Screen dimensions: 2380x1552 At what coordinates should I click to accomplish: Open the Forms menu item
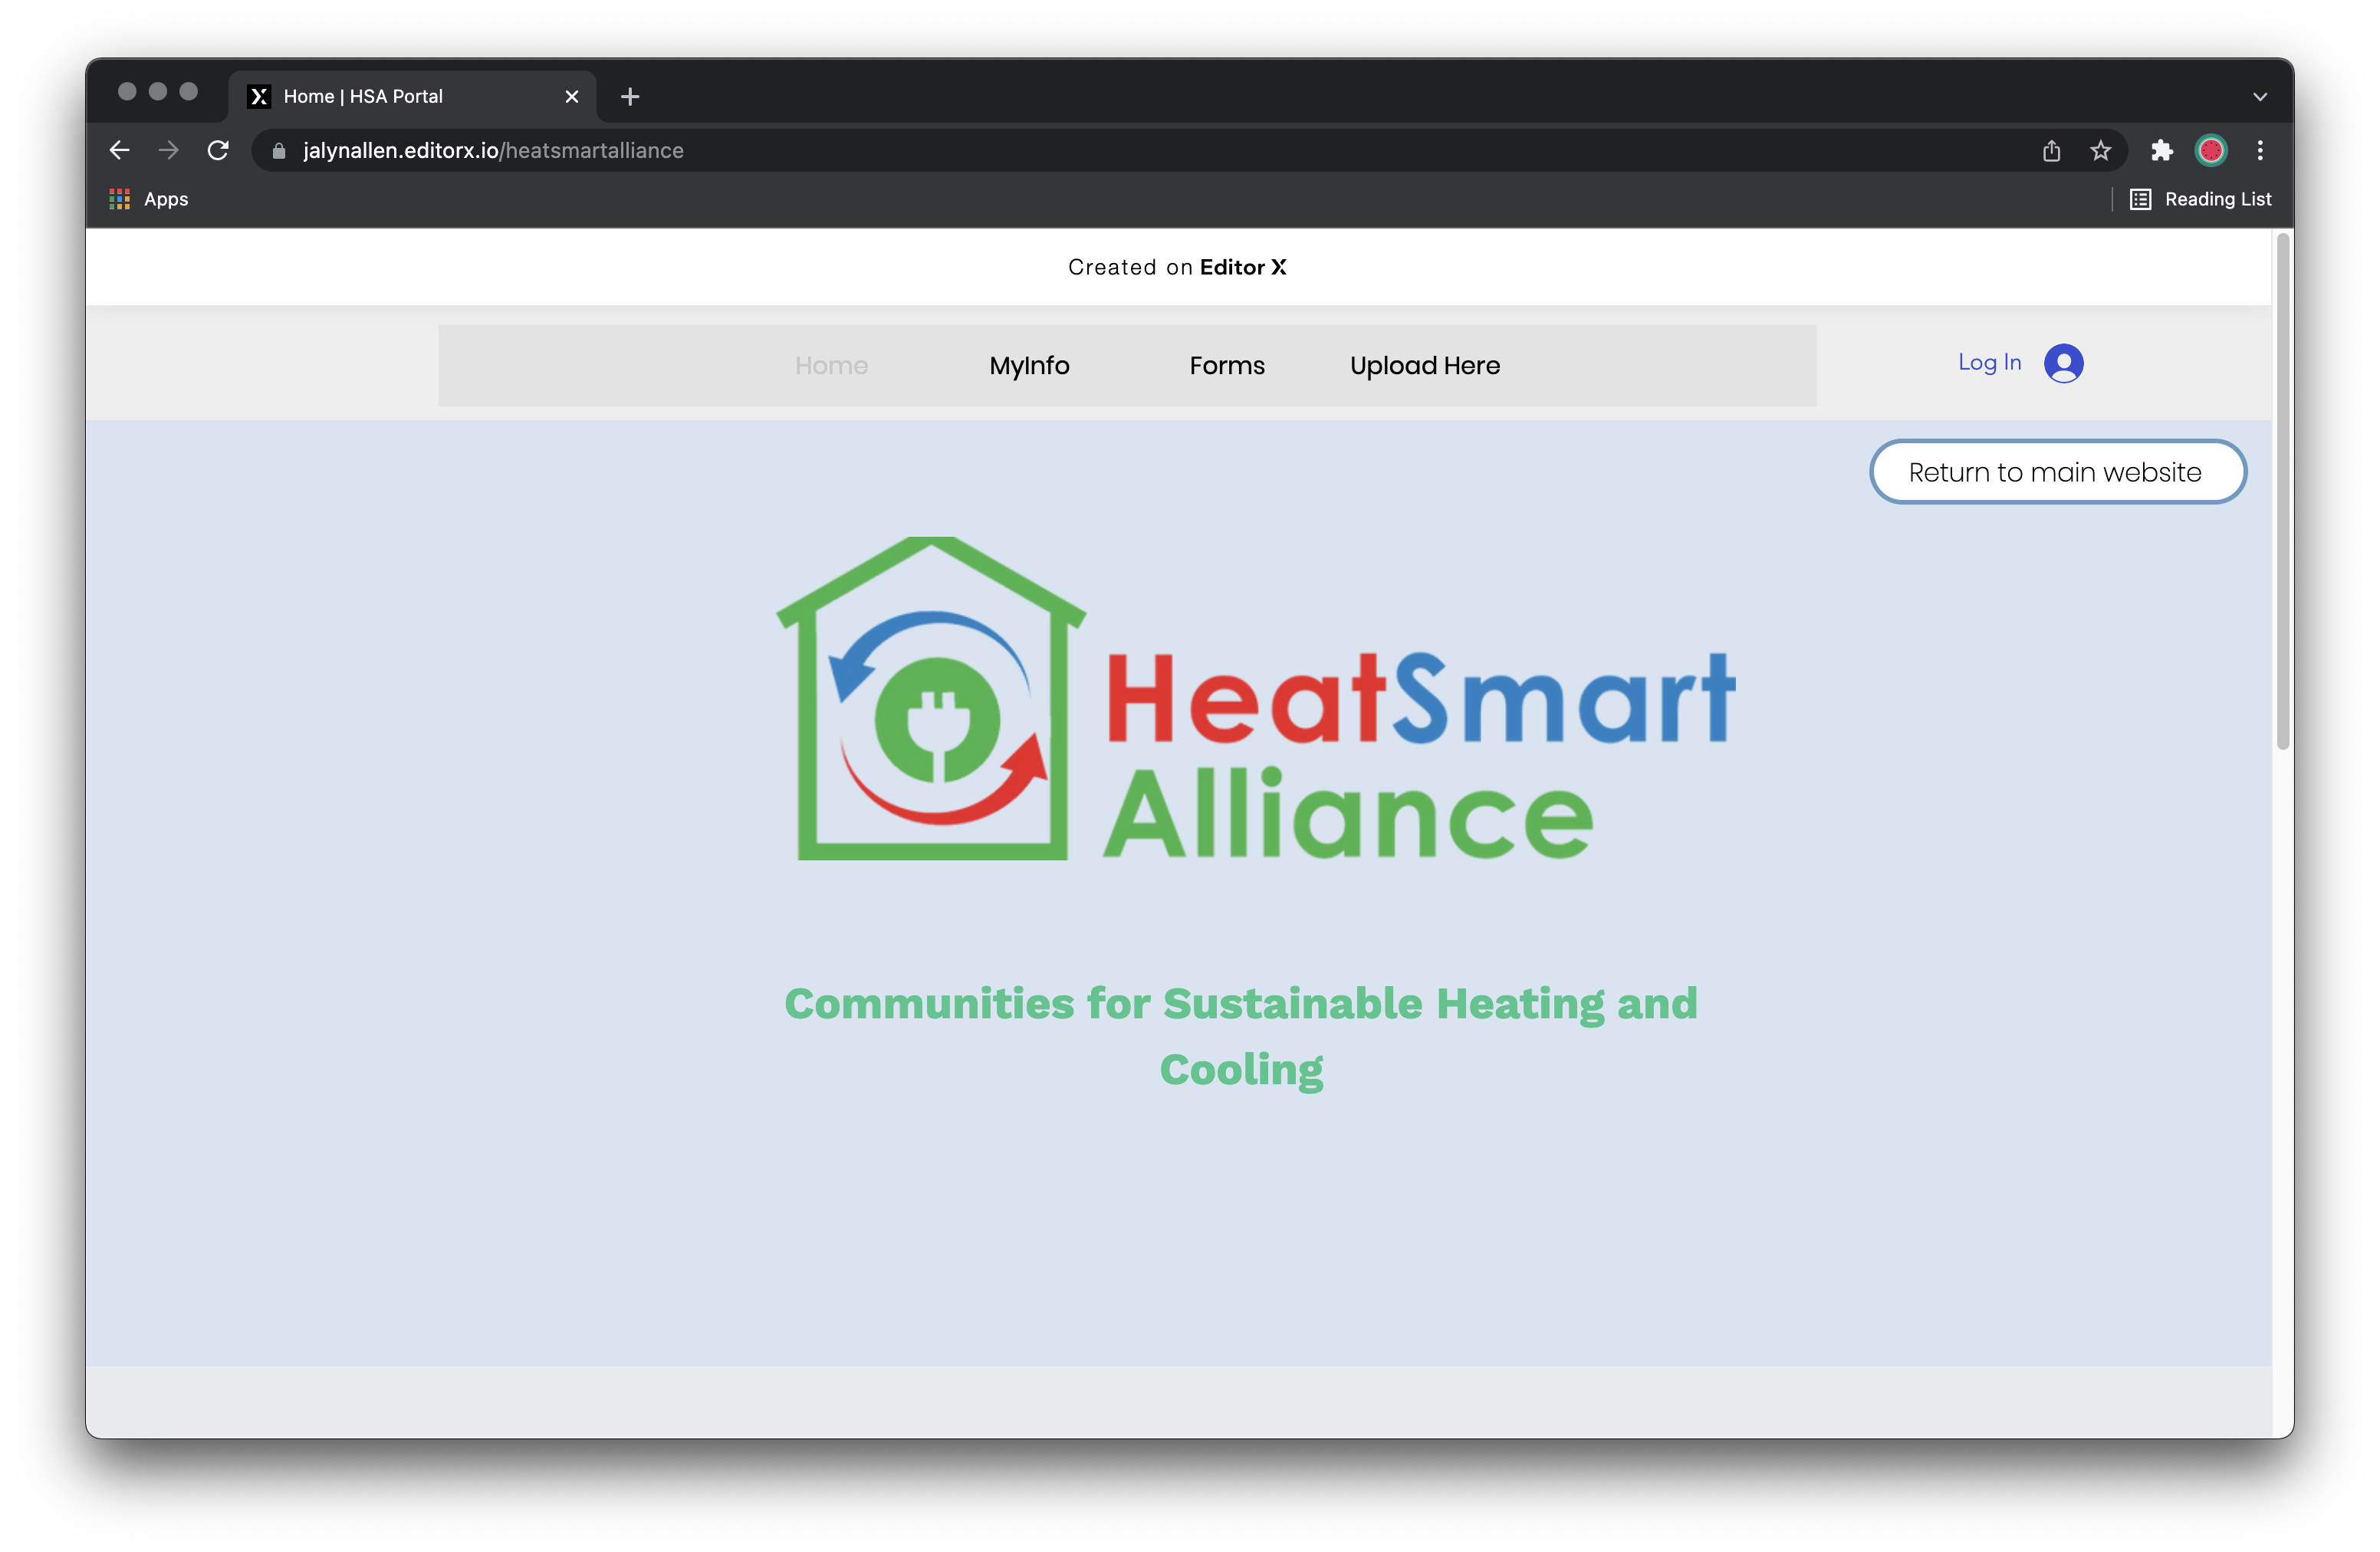(x=1226, y=366)
